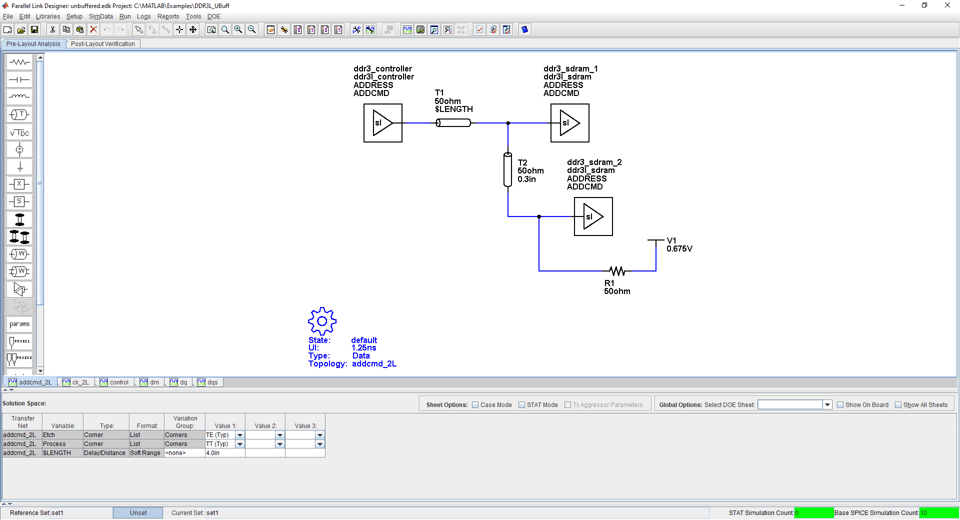This screenshot has height=520, width=960.
Task: Toggle the STAT Mode checkbox
Action: tap(522, 405)
